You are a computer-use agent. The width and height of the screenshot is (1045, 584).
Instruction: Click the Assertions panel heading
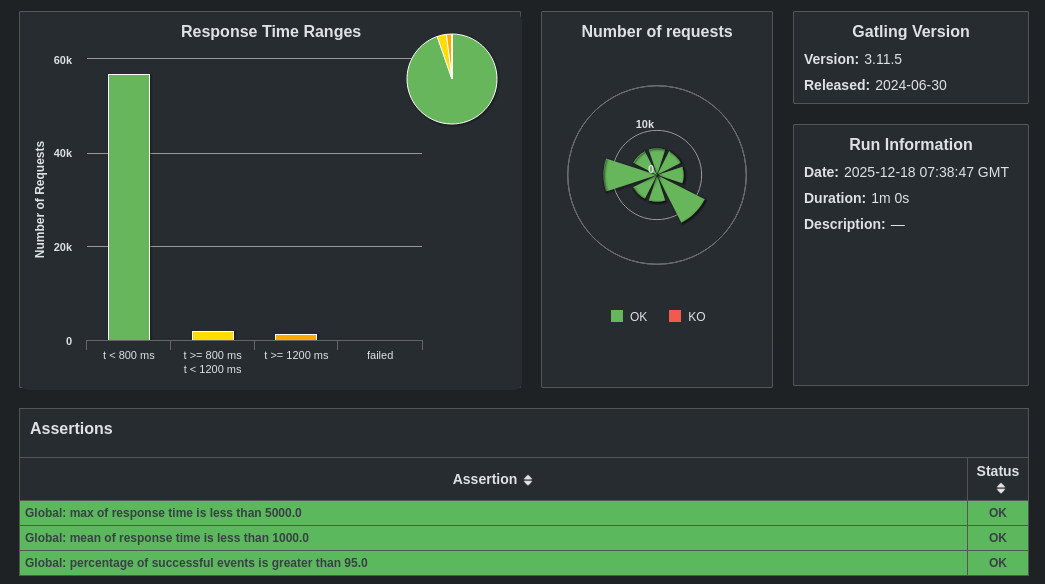point(71,429)
